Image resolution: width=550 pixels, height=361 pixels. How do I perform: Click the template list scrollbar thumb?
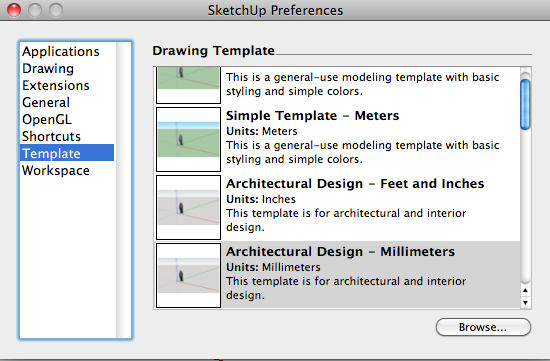525,104
